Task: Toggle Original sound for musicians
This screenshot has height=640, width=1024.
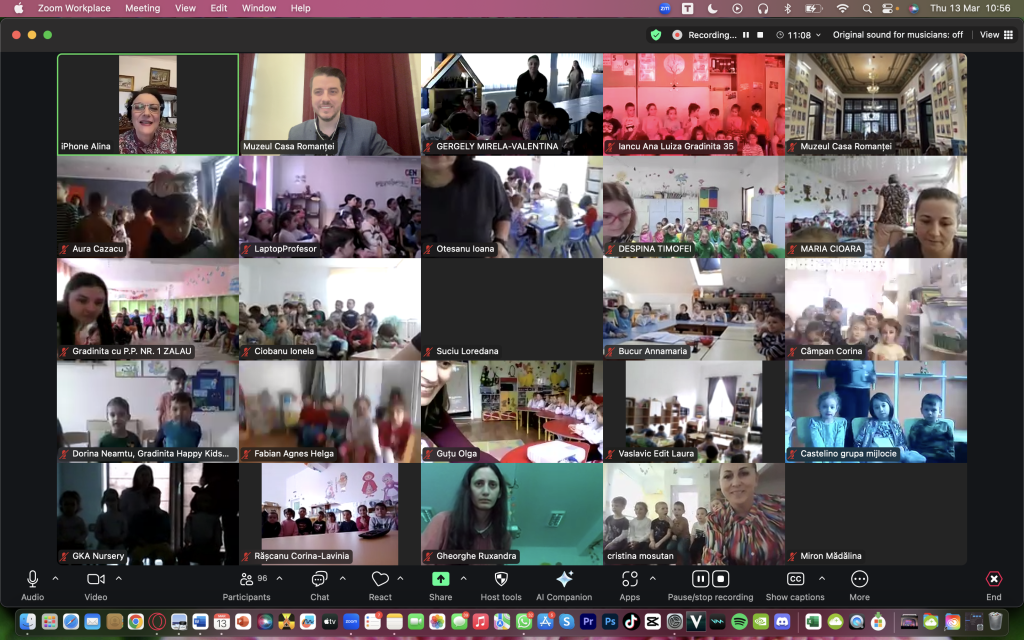Action: pos(897,35)
